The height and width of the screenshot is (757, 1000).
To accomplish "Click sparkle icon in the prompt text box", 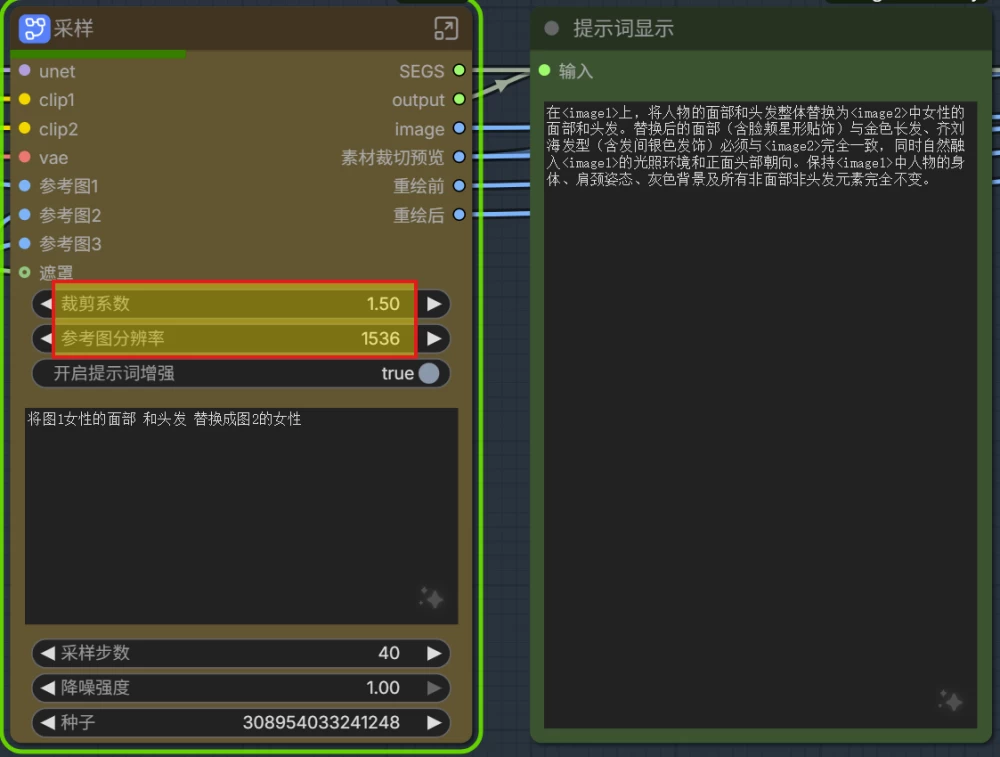I will pos(432,598).
